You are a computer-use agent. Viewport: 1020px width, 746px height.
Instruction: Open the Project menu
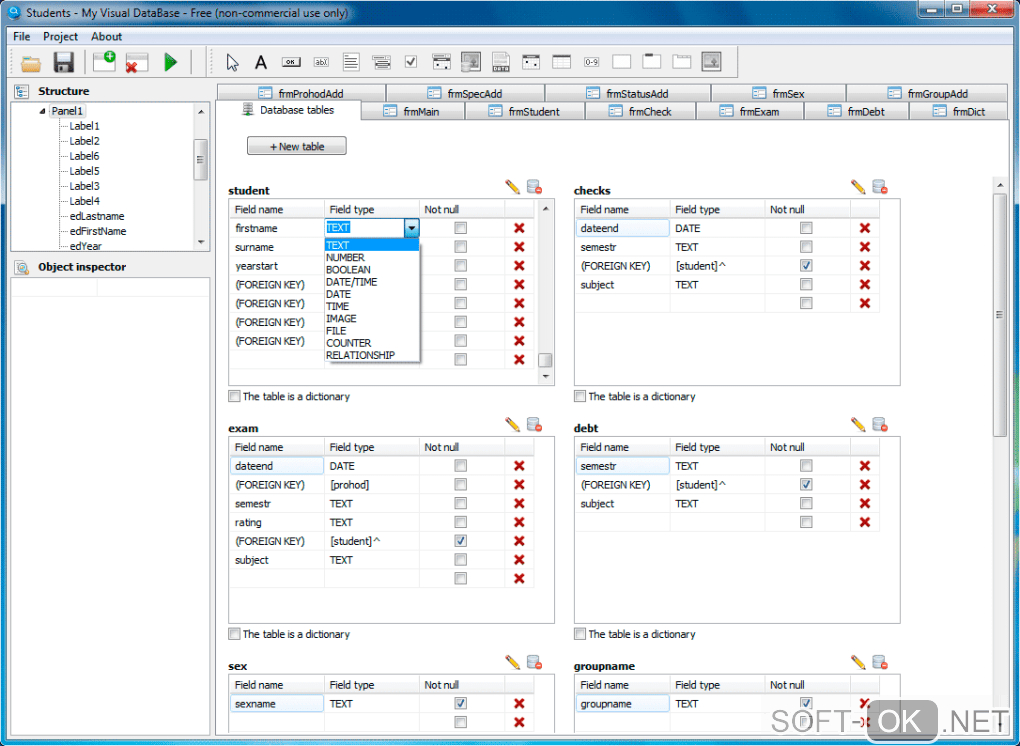[60, 37]
